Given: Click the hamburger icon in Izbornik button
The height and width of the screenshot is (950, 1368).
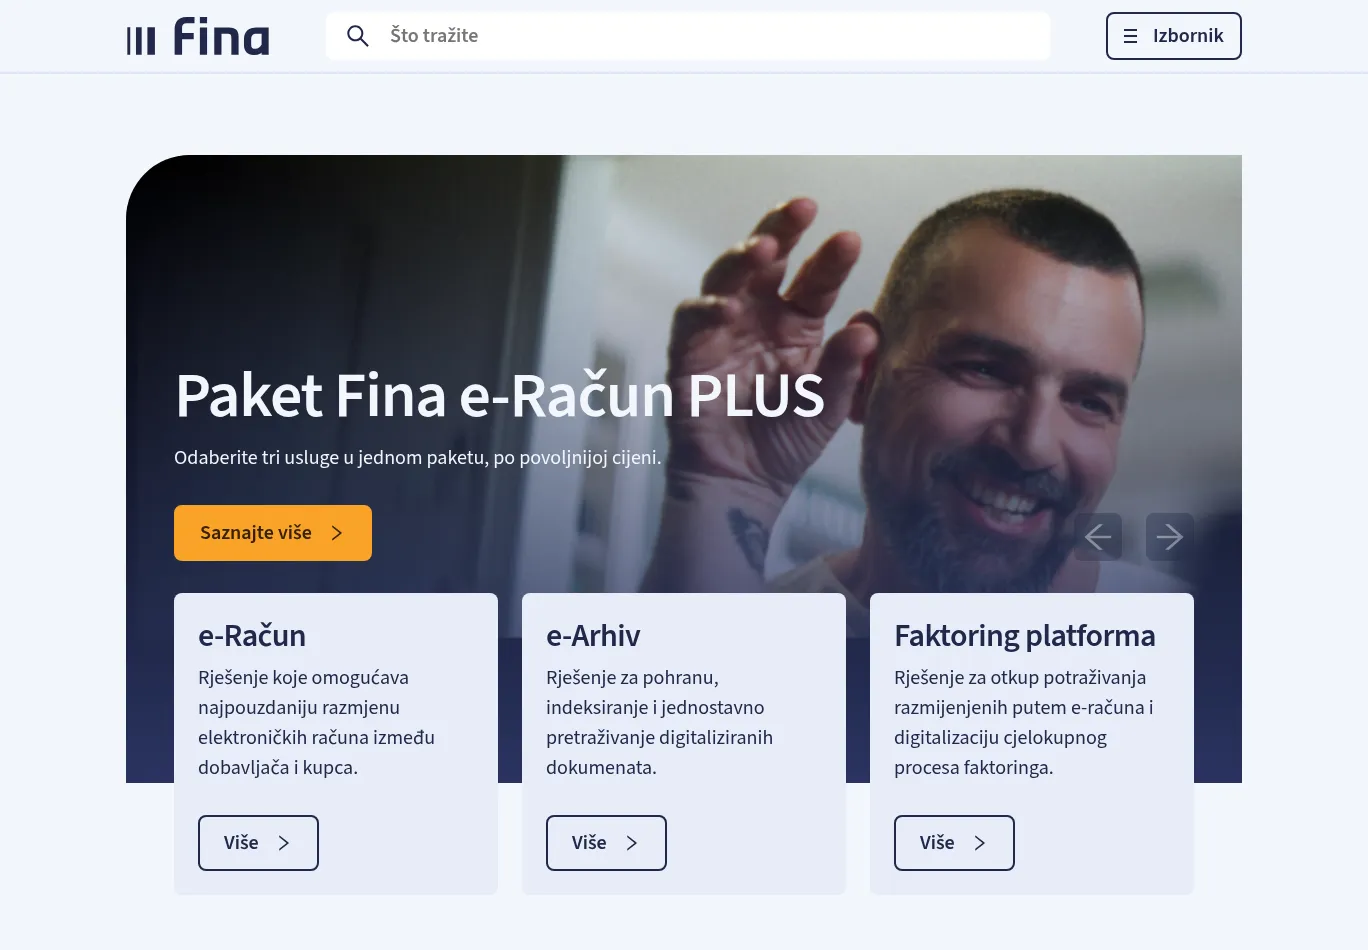Looking at the screenshot, I should pos(1130,36).
